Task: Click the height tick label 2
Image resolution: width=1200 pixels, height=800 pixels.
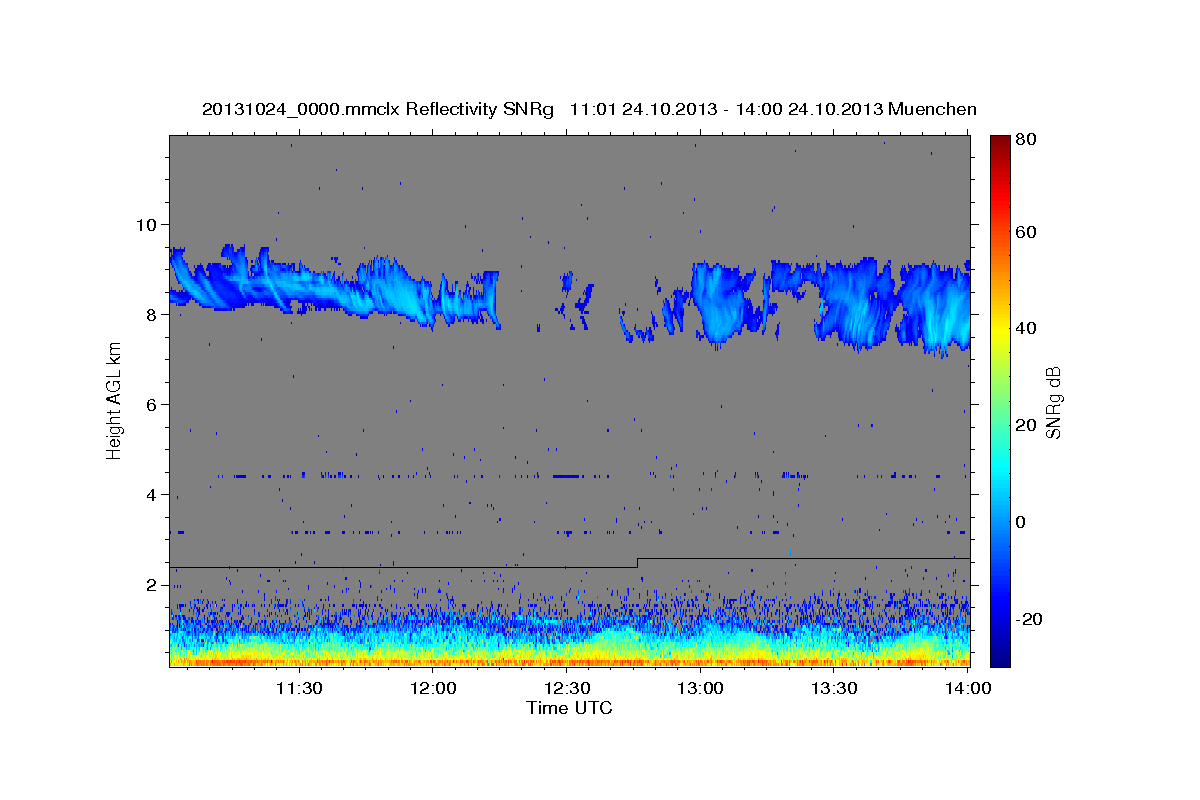Action: tap(153, 585)
